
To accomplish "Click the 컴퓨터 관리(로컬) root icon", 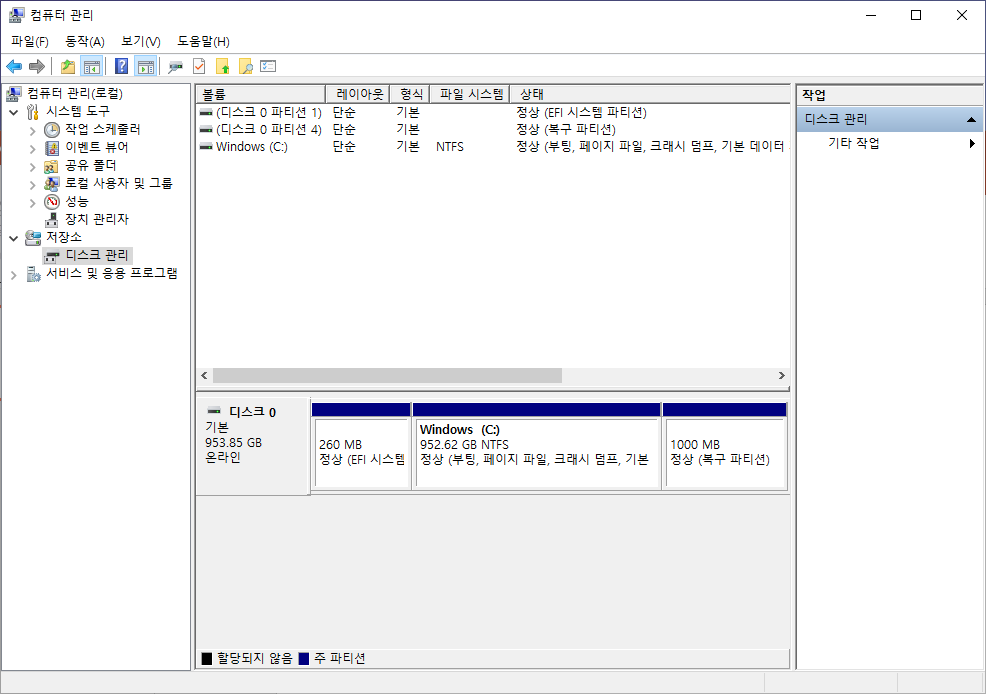I will tap(14, 94).
